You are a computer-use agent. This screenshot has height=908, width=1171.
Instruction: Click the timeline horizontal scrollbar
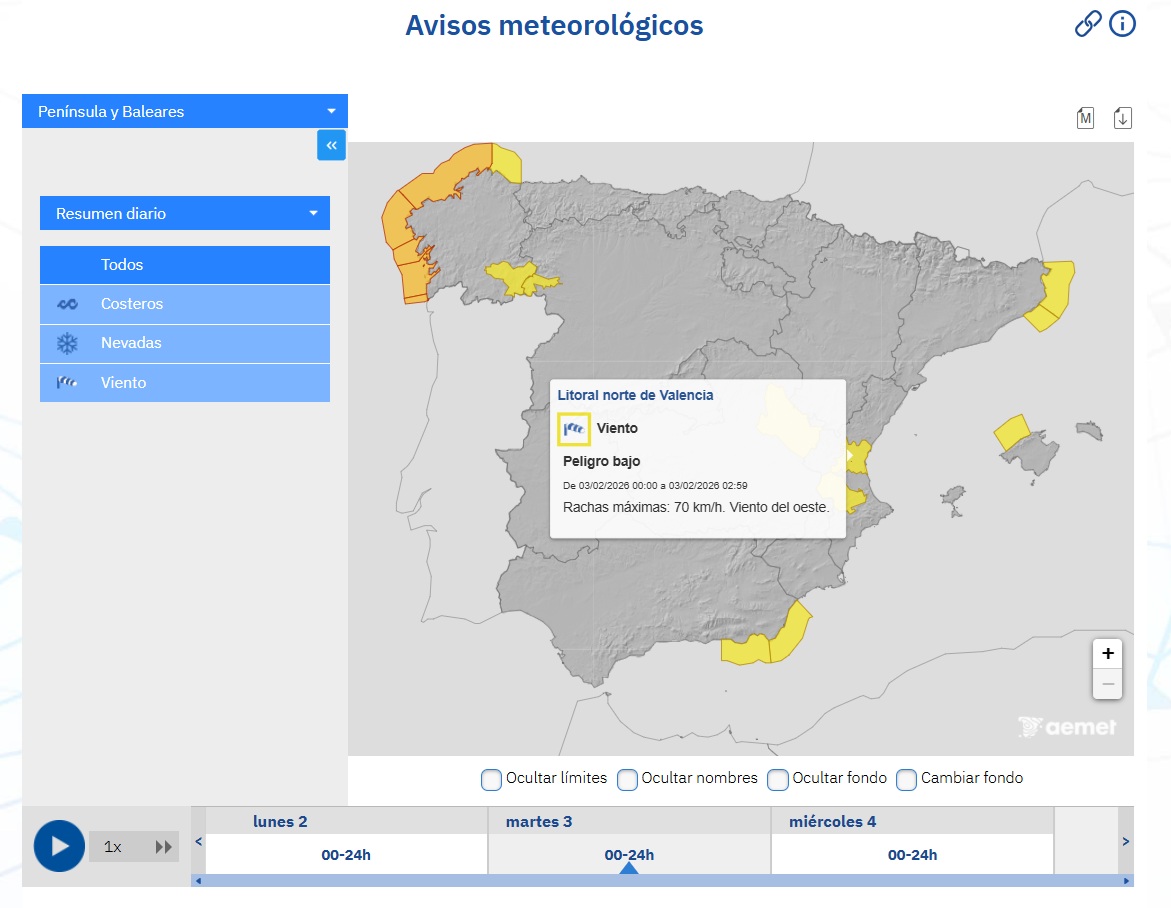[660, 881]
